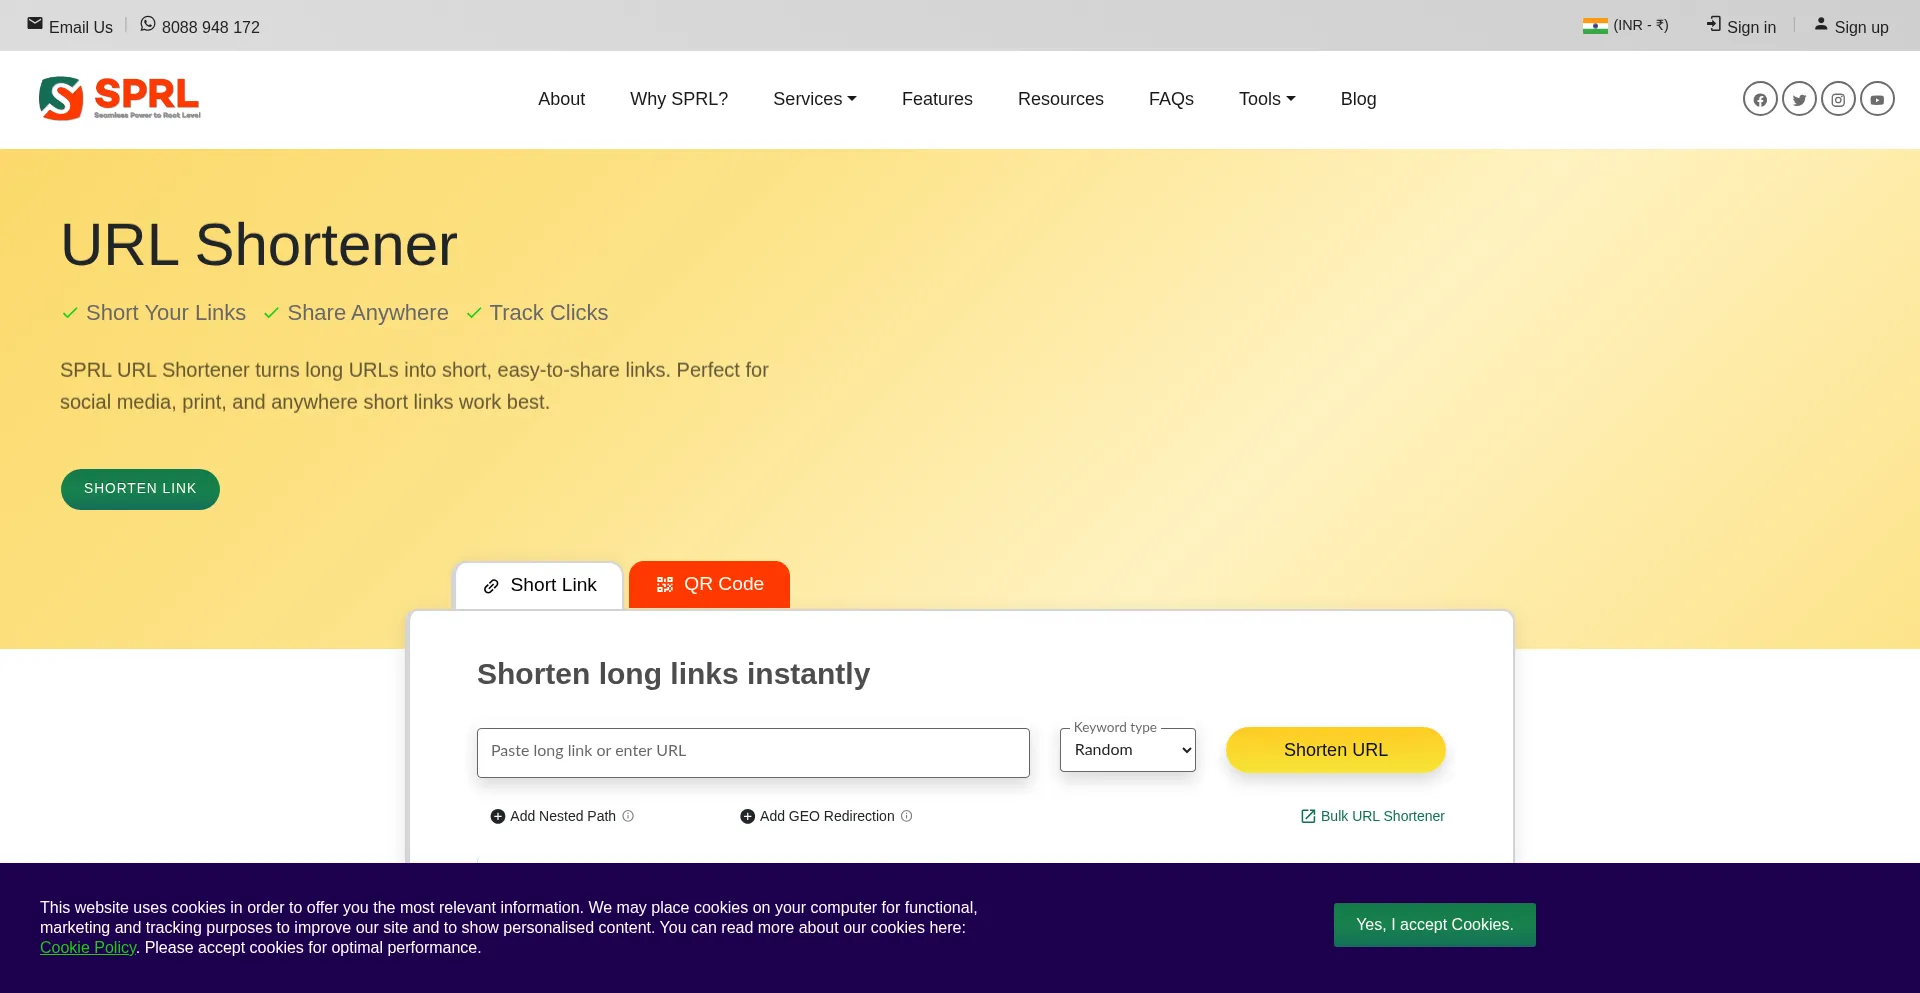The height and width of the screenshot is (993, 1920).
Task: Open the INR currency selector
Action: (x=1626, y=26)
